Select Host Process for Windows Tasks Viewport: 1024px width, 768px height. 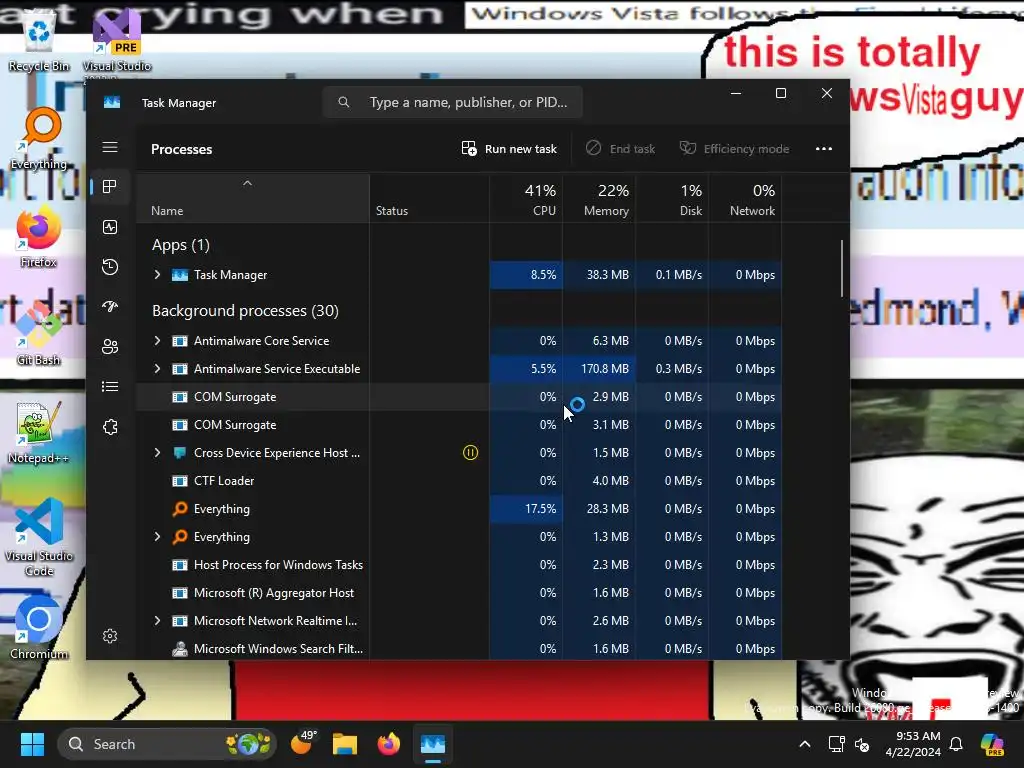459,565
